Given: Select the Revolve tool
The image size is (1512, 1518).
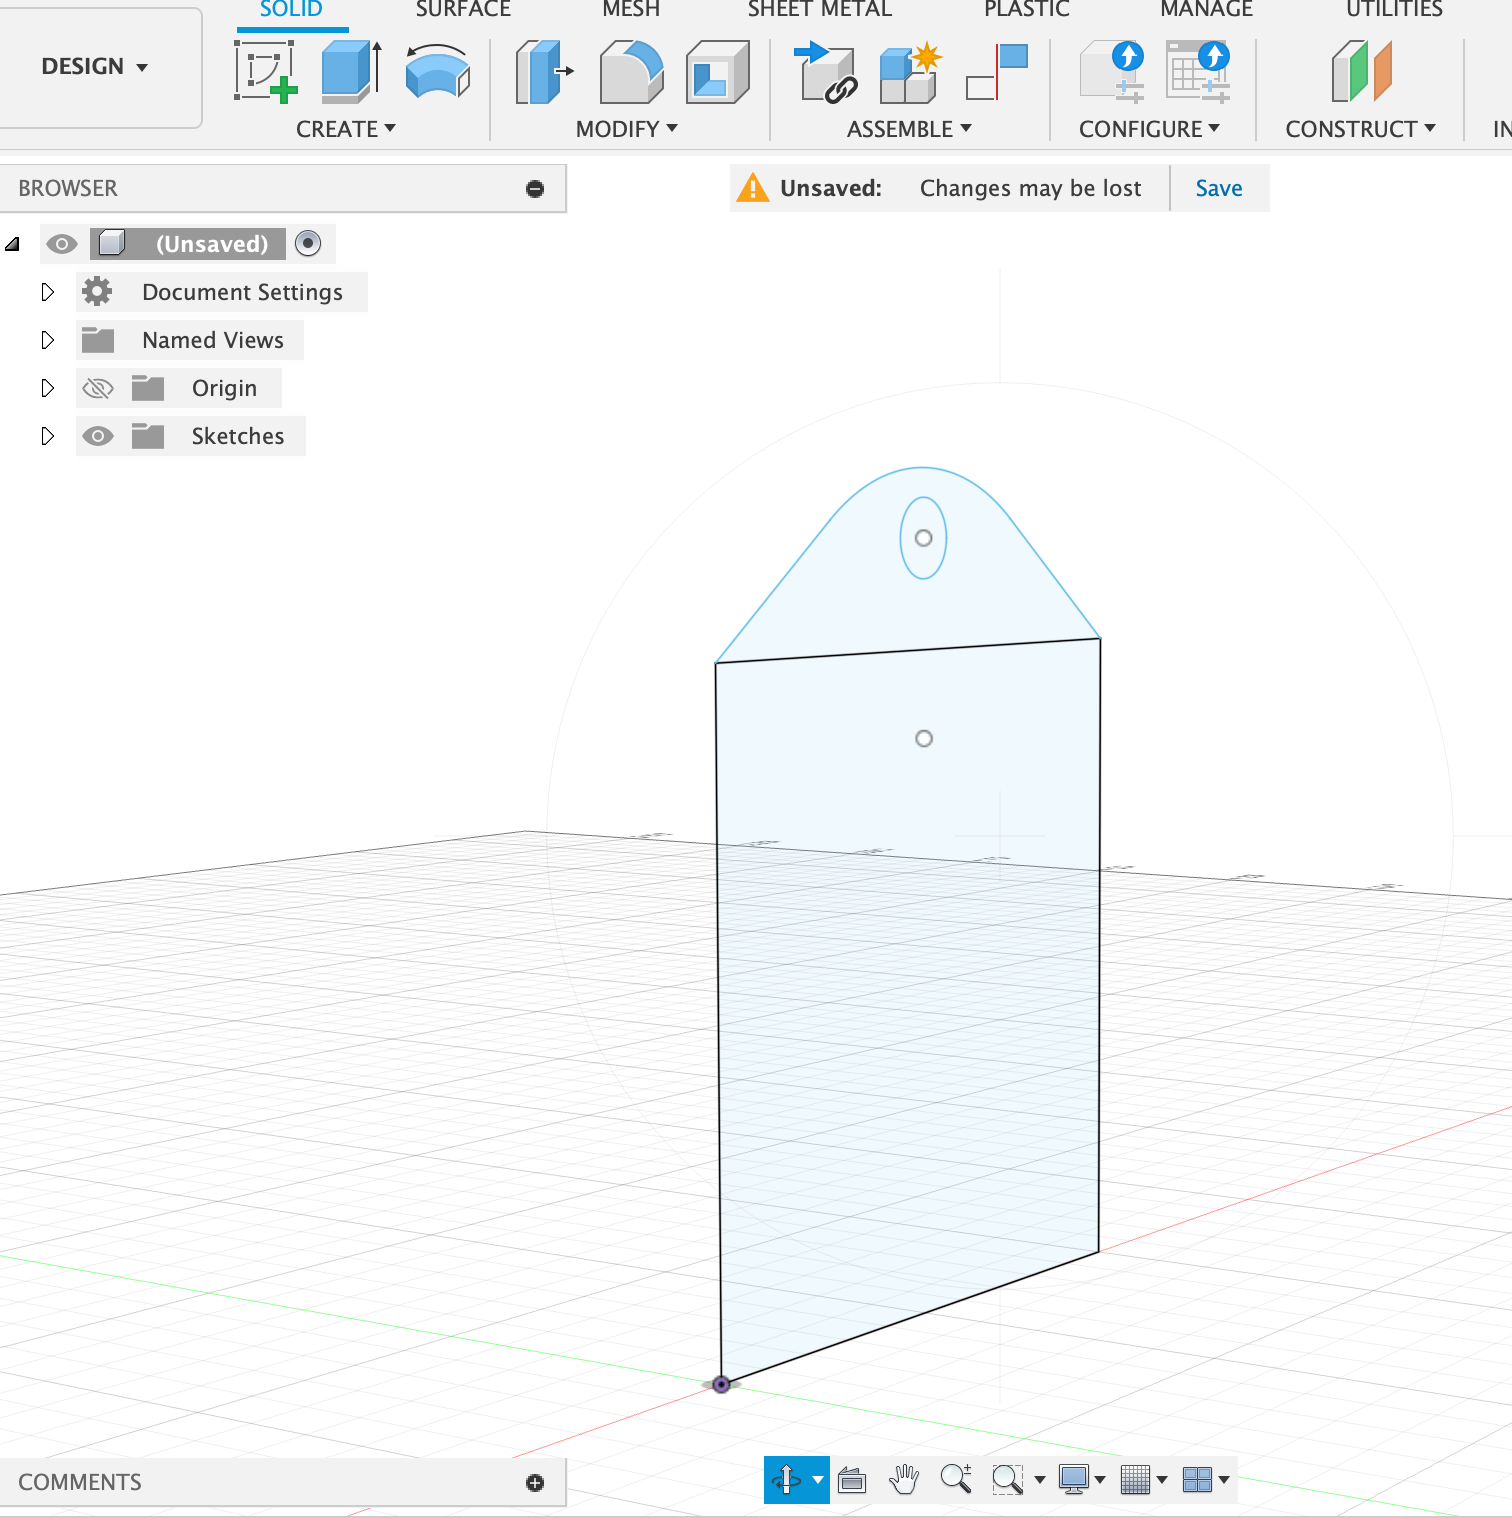Looking at the screenshot, I should tap(437, 72).
